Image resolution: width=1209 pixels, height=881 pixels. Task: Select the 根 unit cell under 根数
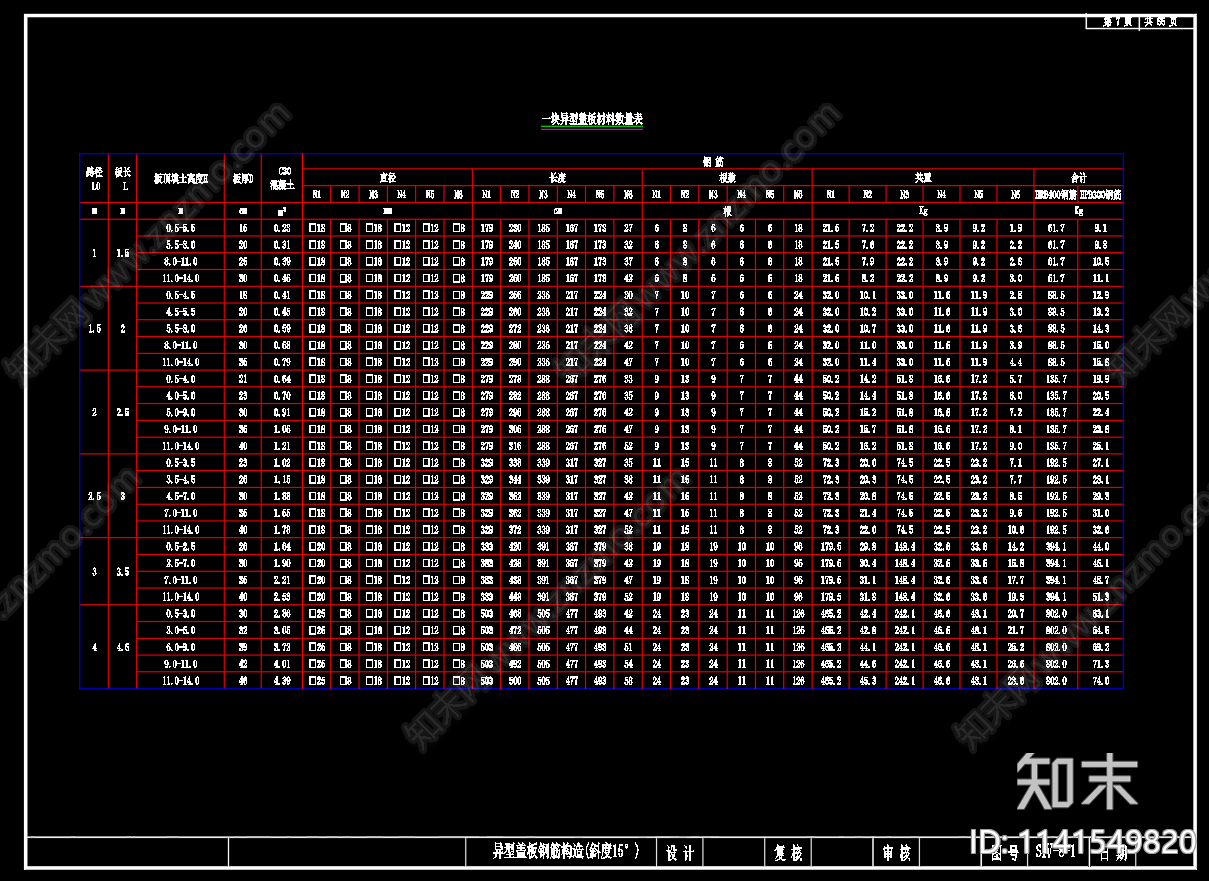coord(727,211)
